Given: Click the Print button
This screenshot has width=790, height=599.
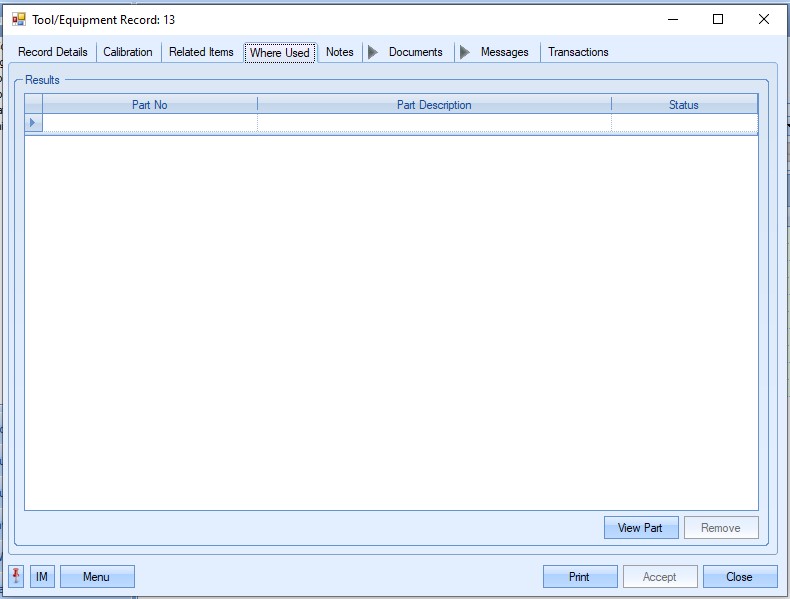Looking at the screenshot, I should pos(580,577).
